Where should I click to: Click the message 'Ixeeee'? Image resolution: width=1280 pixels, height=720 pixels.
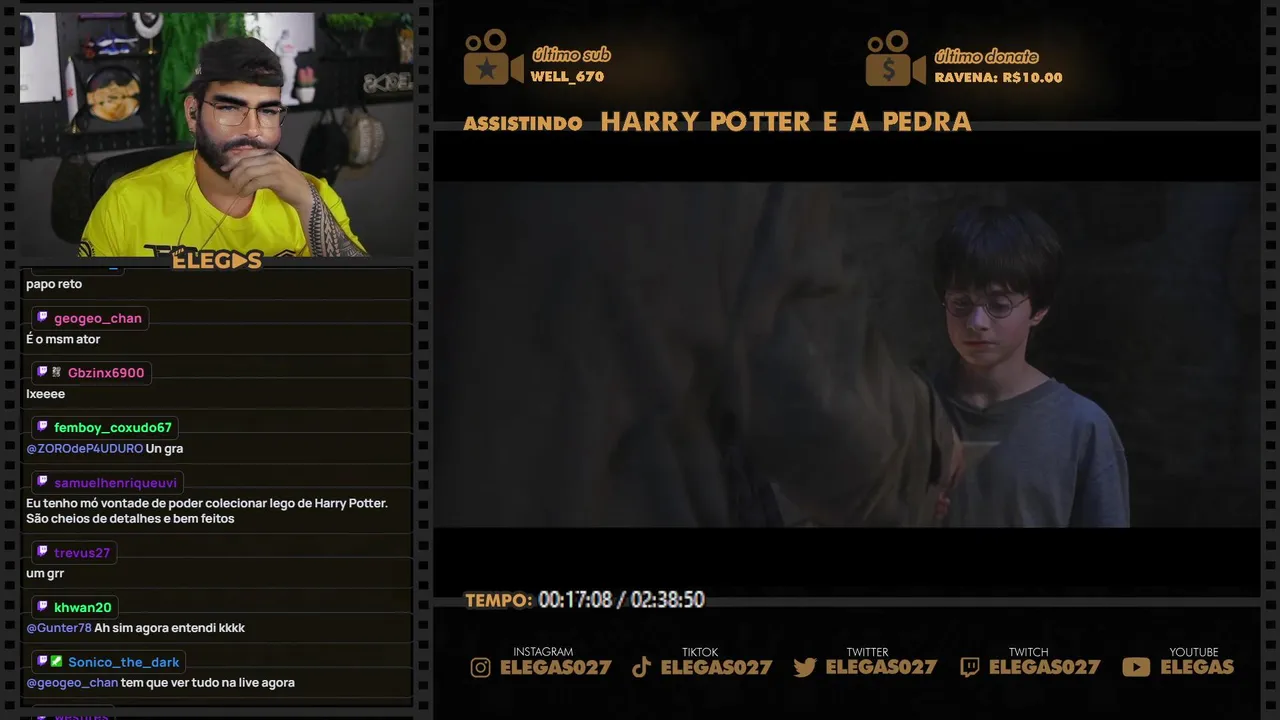click(45, 394)
